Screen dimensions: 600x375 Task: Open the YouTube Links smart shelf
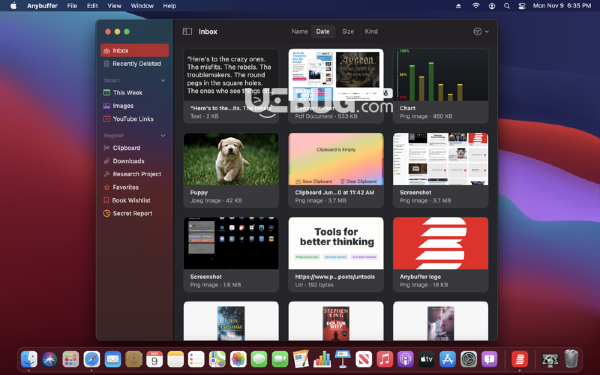coord(134,119)
